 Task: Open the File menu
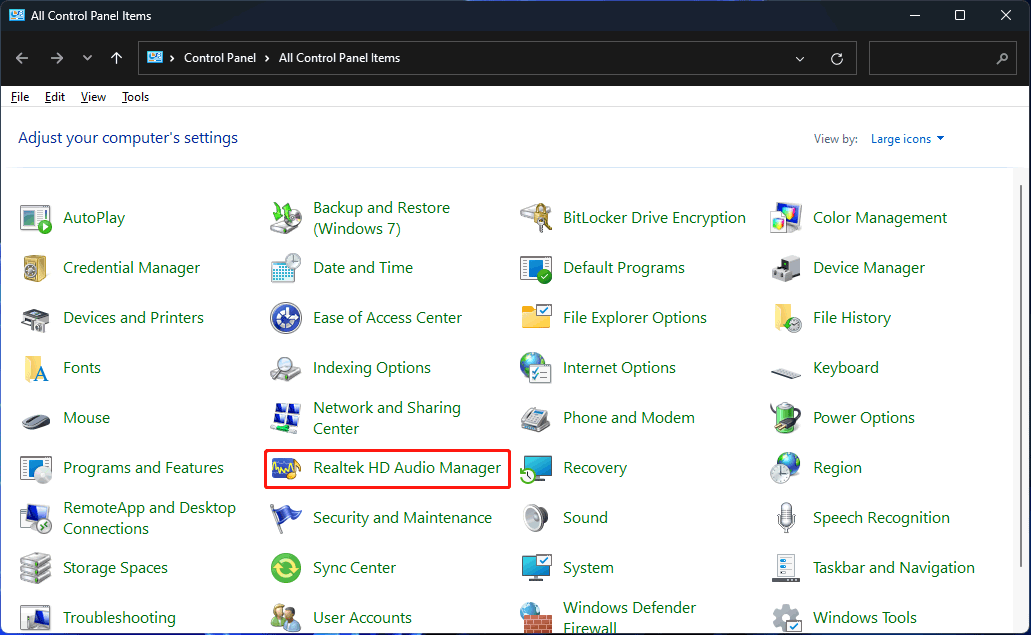pyautogui.click(x=20, y=97)
